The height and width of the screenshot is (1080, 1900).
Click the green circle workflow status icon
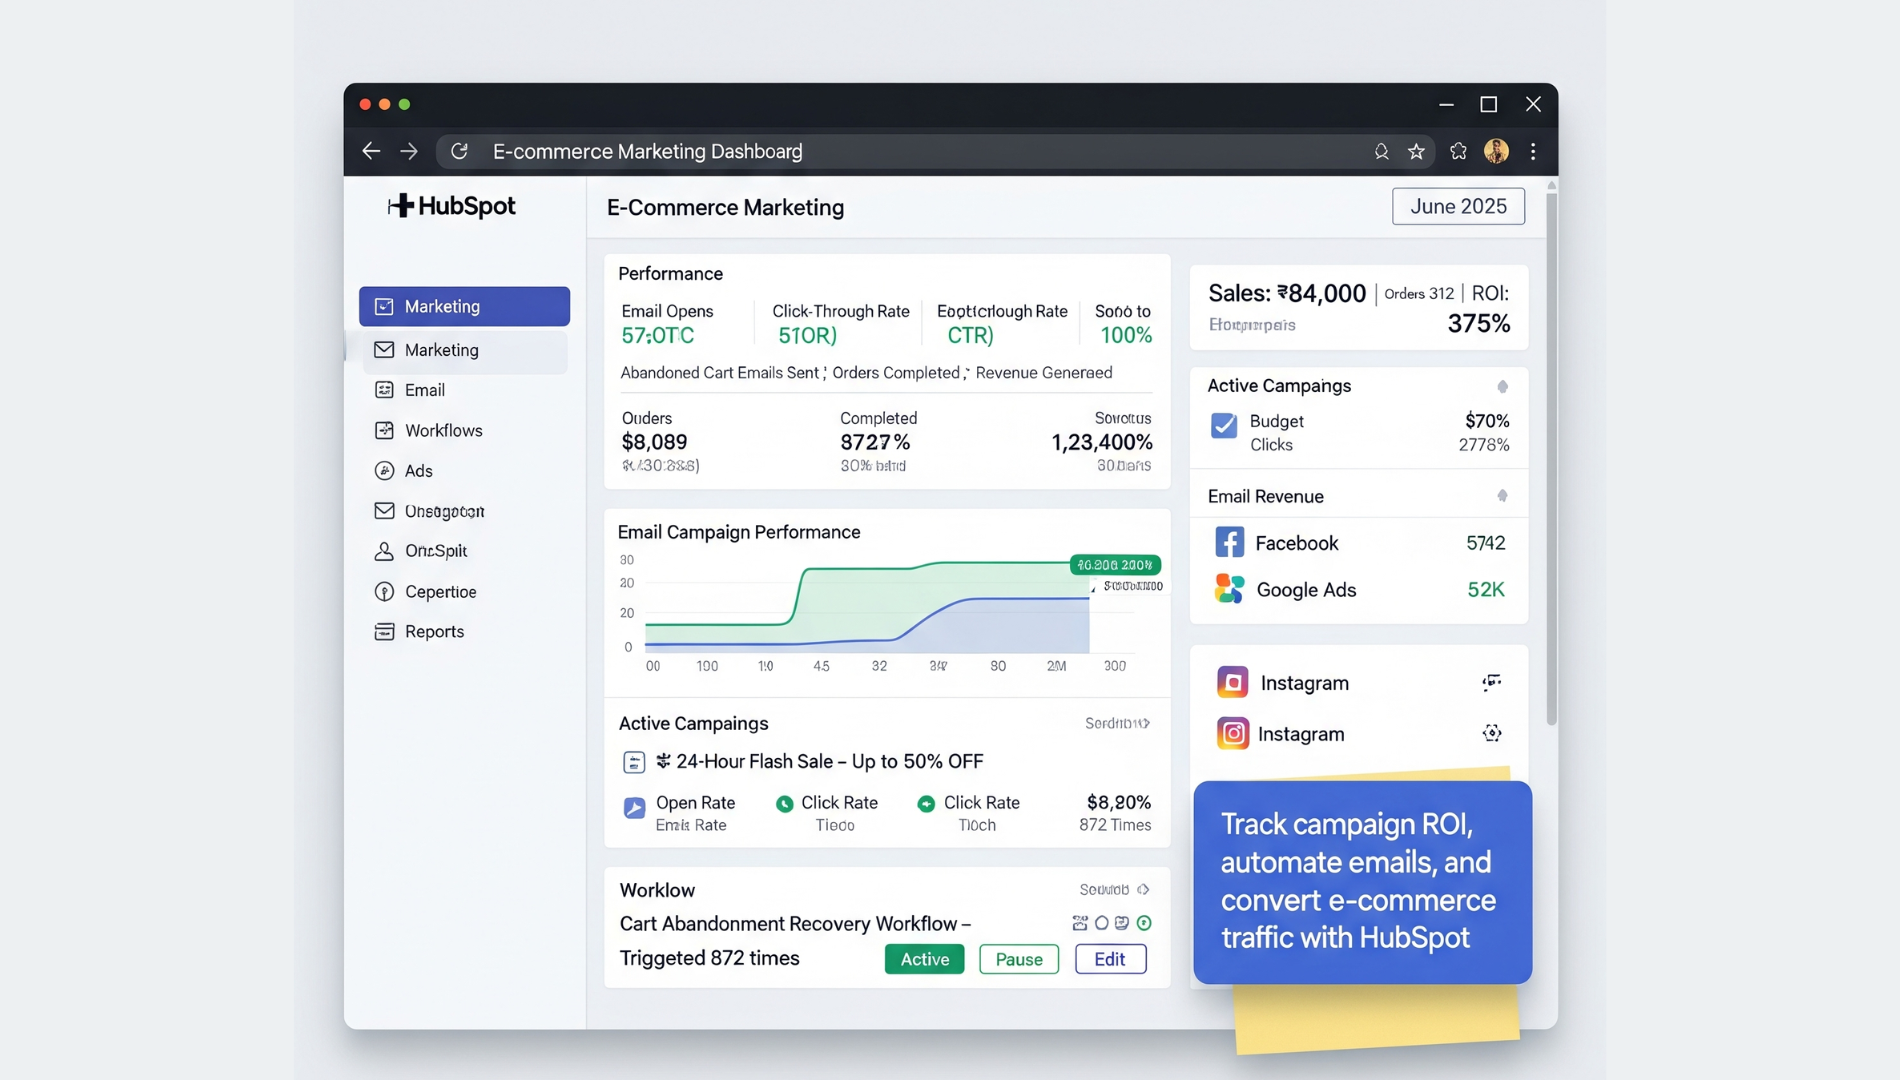pyautogui.click(x=1144, y=923)
